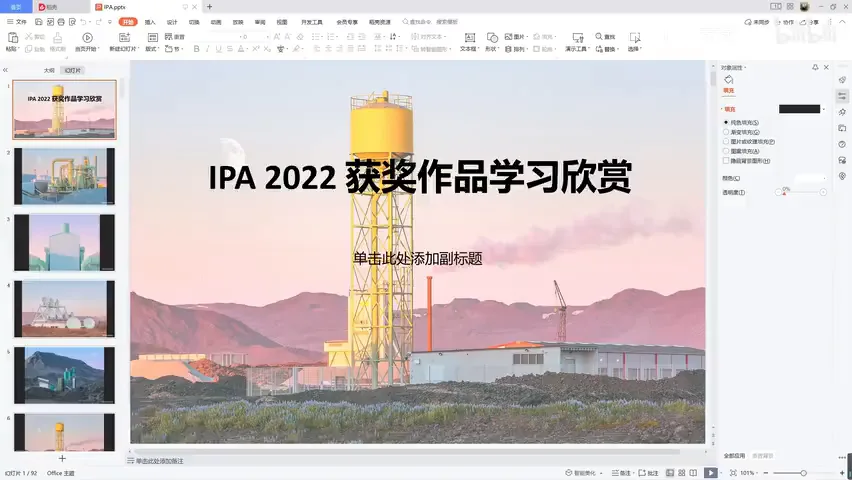Click the Italic I formatting icon
The height and width of the screenshot is (480, 852).
208,49
